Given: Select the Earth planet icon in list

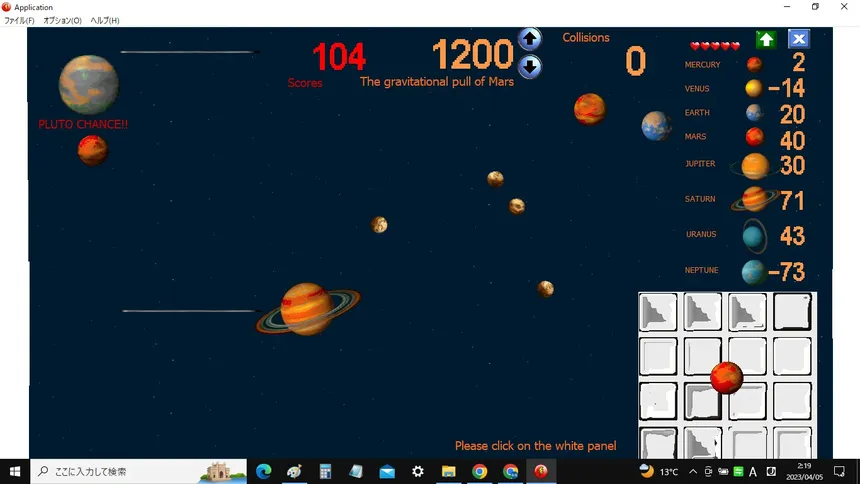Looking at the screenshot, I should [x=755, y=112].
